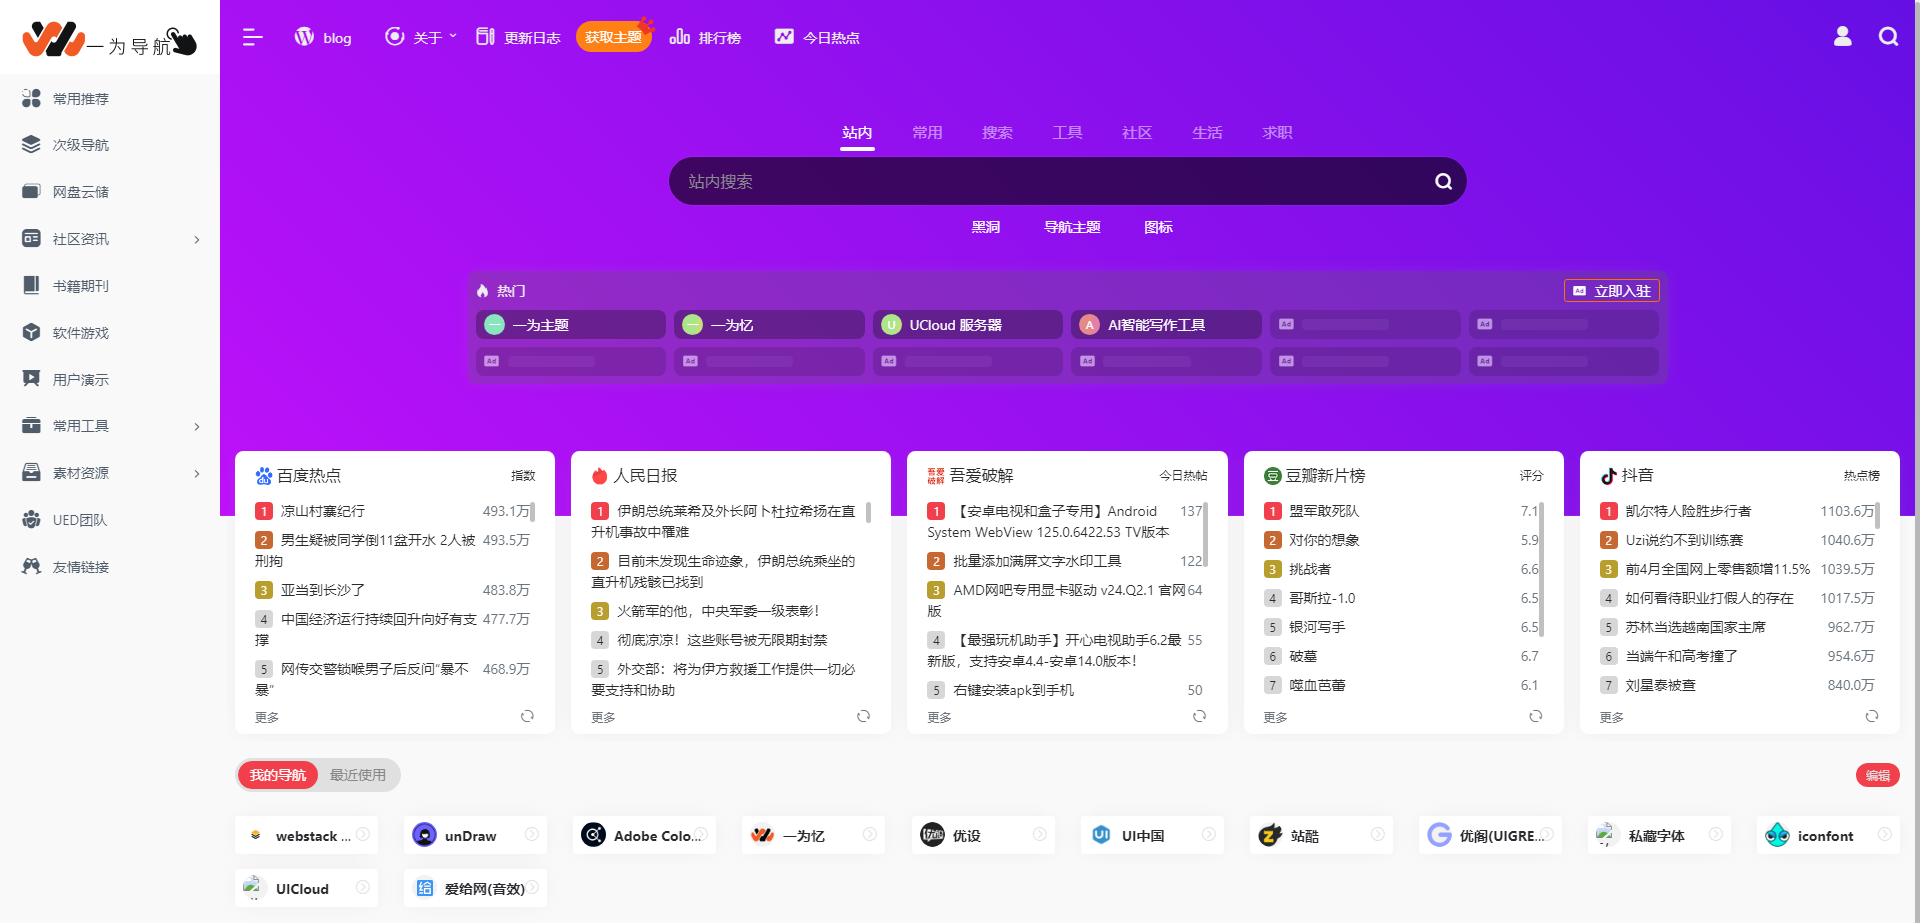Open the iconfont site card
The height and width of the screenshot is (923, 1920).
[1827, 835]
